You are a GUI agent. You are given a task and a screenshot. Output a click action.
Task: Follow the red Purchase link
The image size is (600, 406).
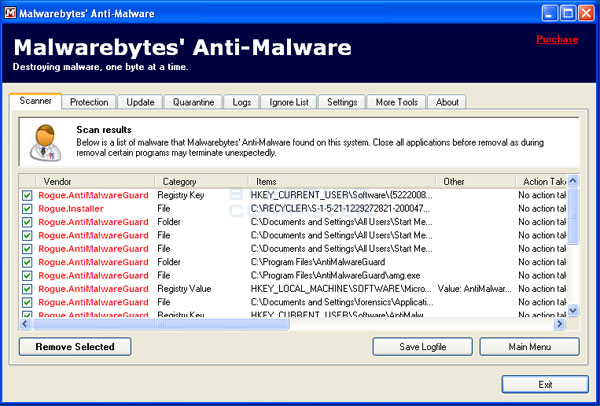pos(557,39)
